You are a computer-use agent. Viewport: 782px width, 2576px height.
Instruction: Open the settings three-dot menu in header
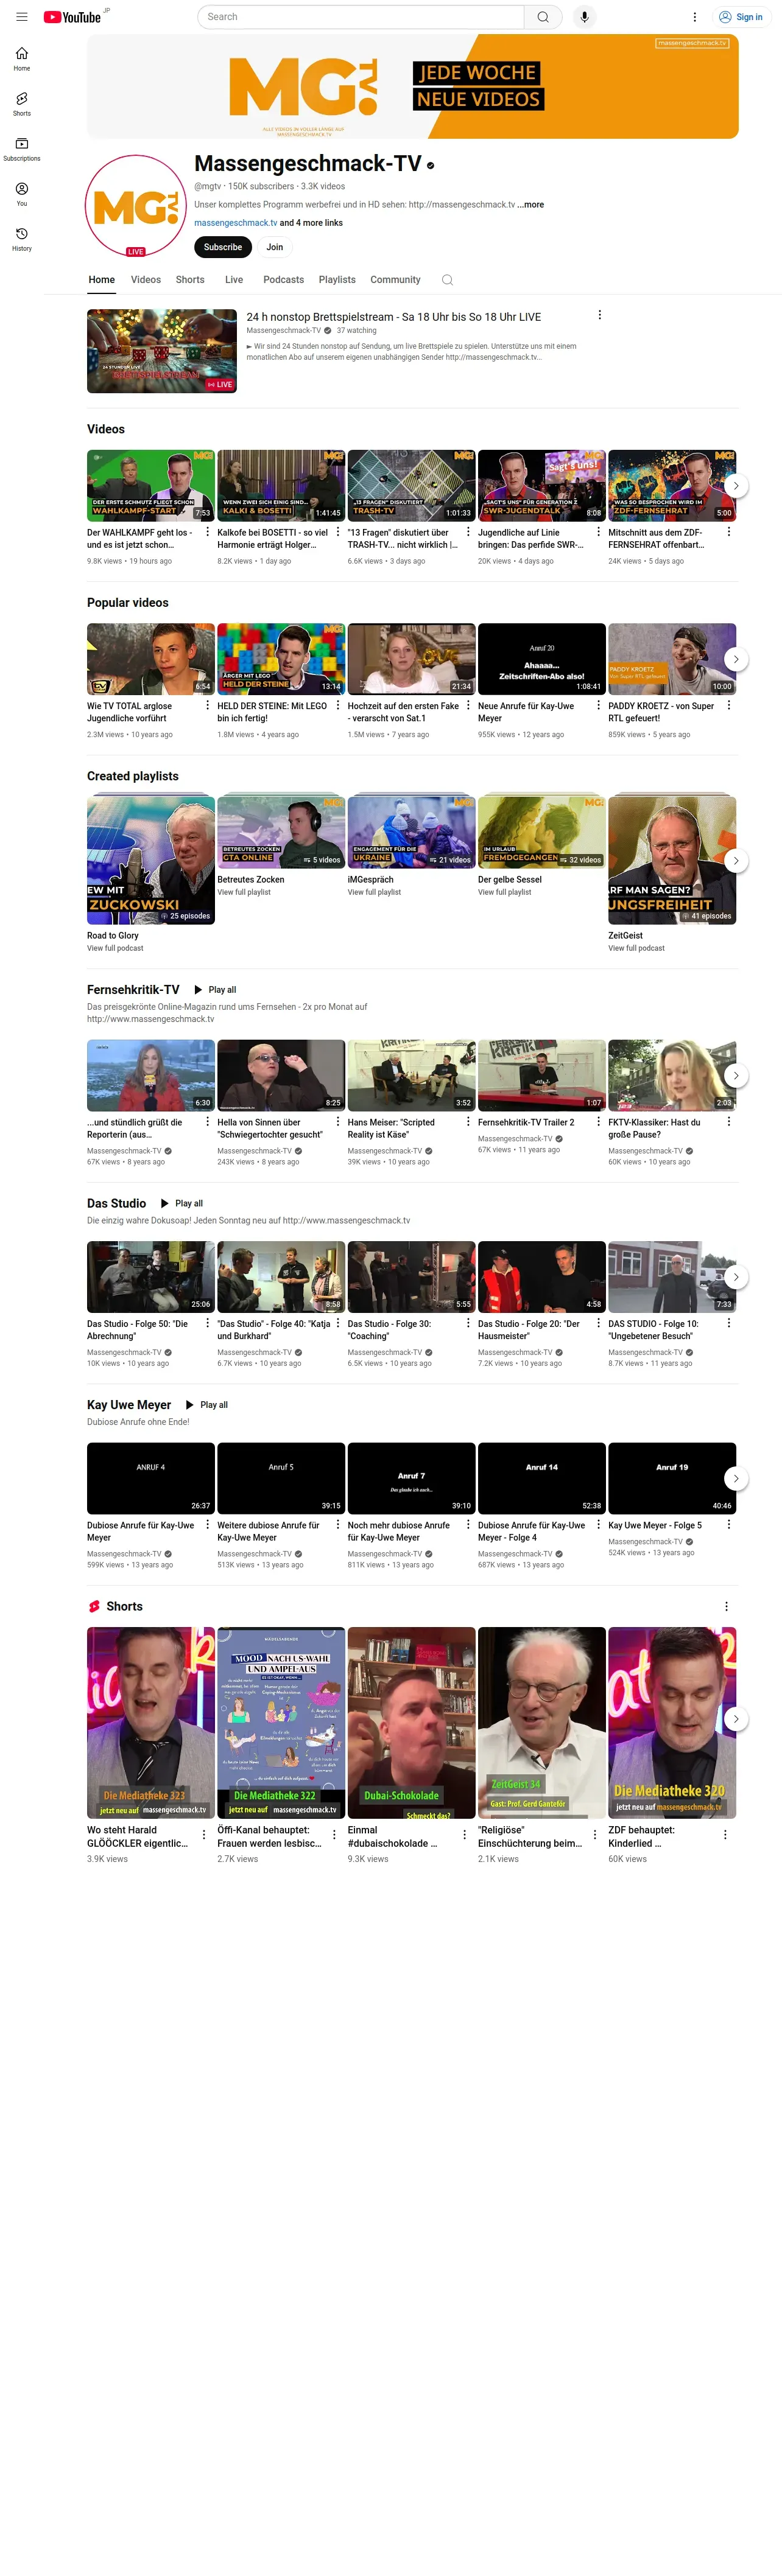point(694,17)
